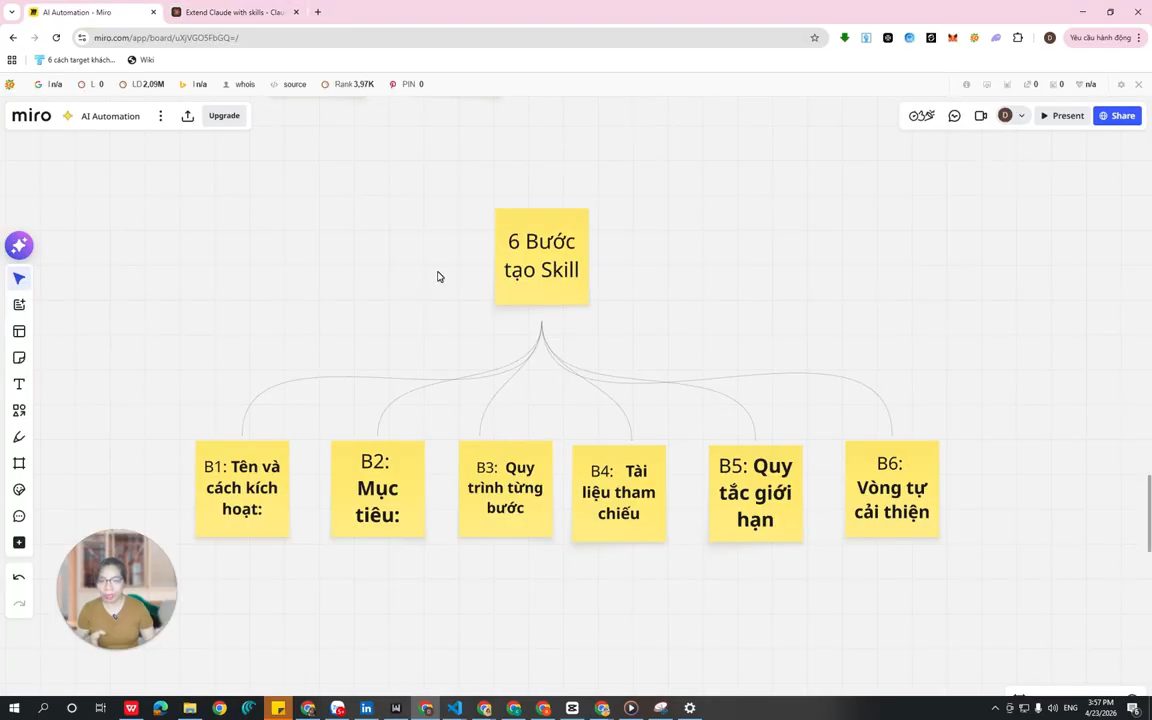Image resolution: width=1152 pixels, height=720 pixels.
Task: Select the Comment tool in left toolbar
Action: click(19, 516)
